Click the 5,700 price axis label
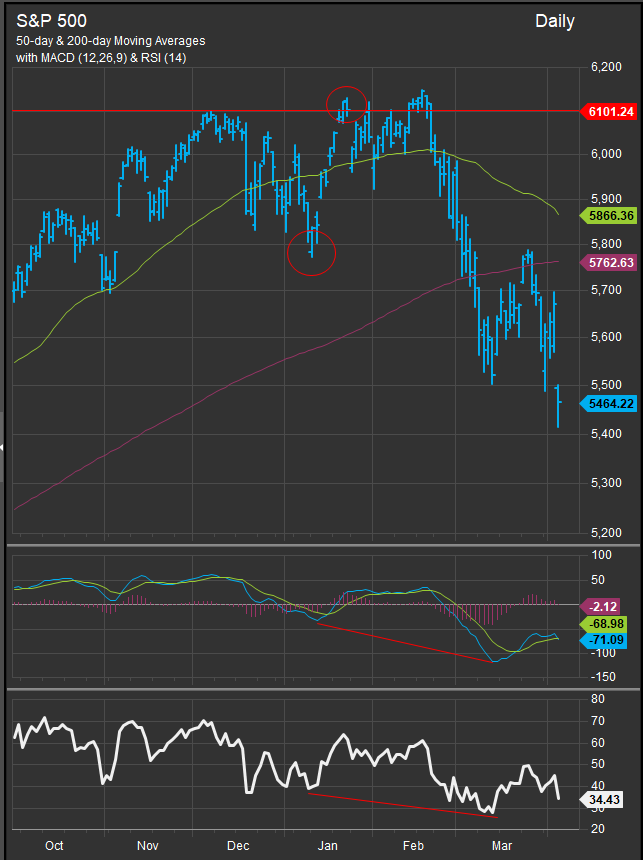Viewport: 643px width, 860px height. [606, 290]
